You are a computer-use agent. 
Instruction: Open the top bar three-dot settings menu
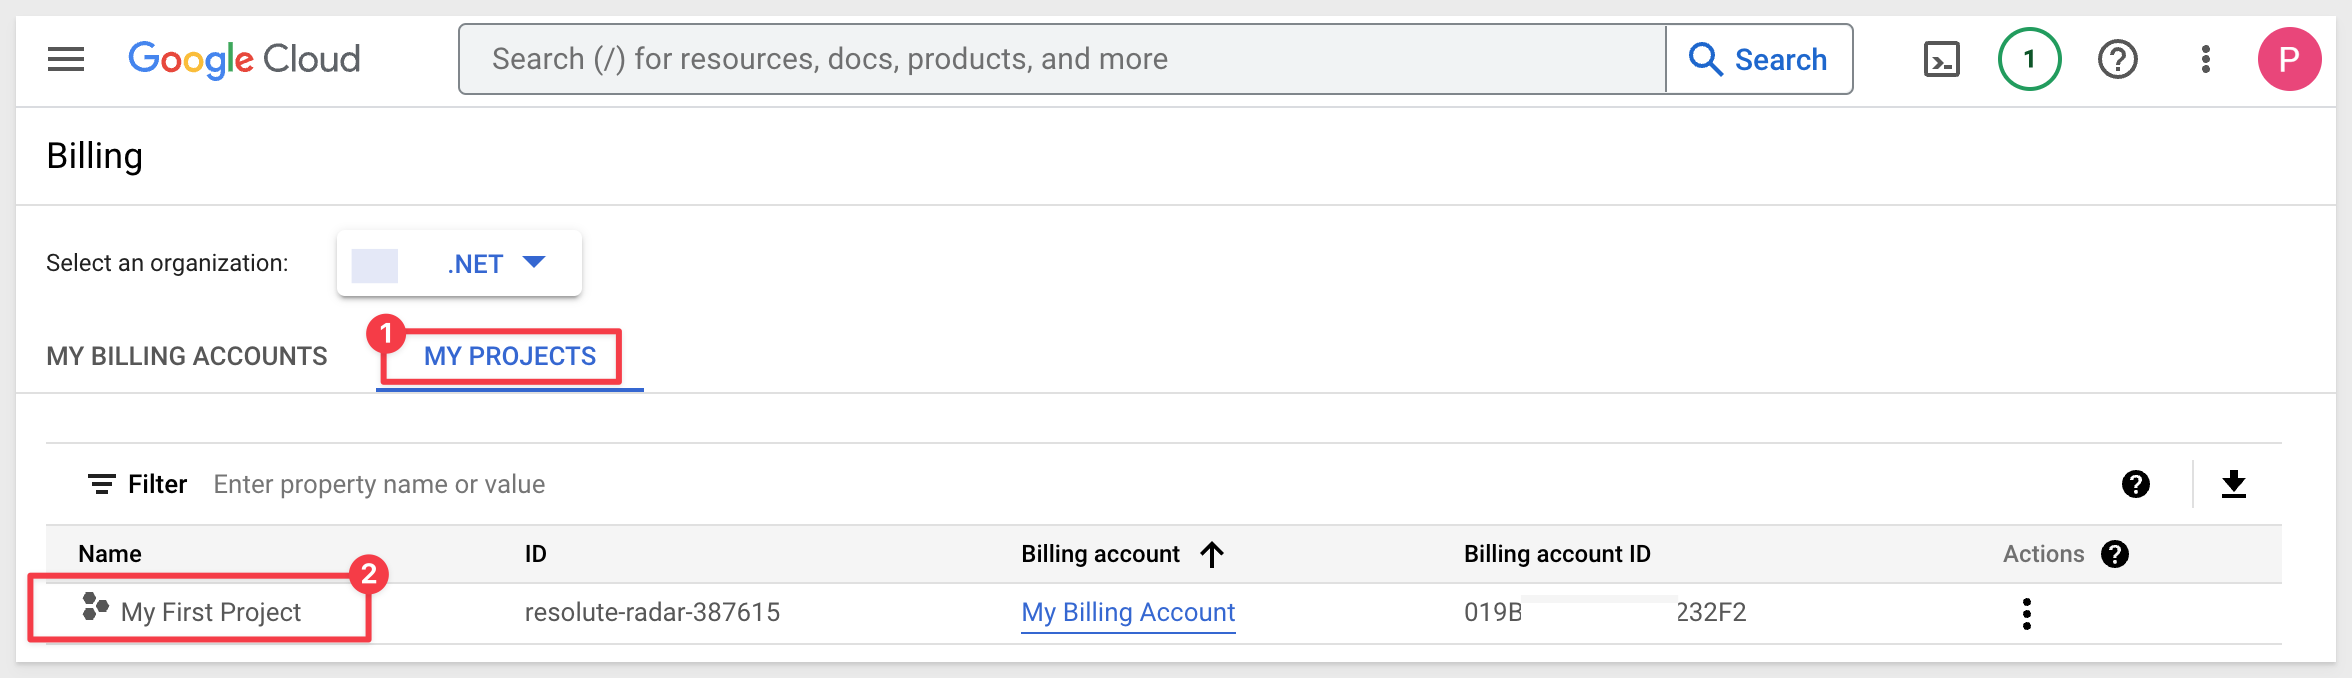click(x=2205, y=60)
